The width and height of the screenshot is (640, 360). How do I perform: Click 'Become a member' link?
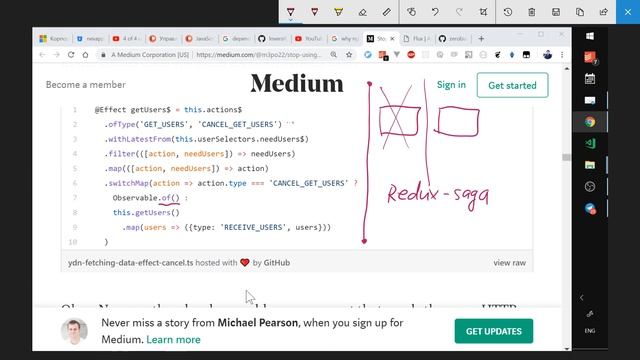tap(86, 85)
